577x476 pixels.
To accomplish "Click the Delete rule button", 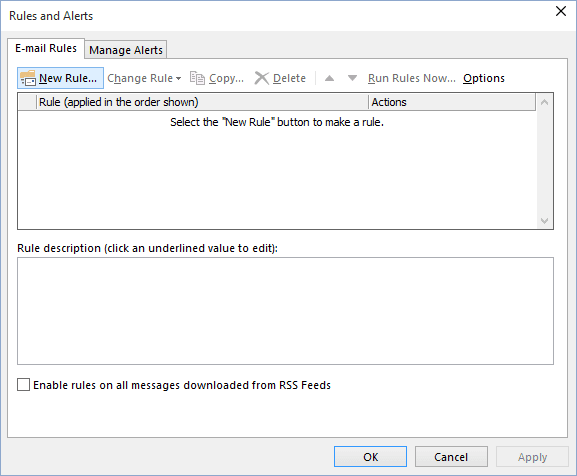I will tap(280, 78).
